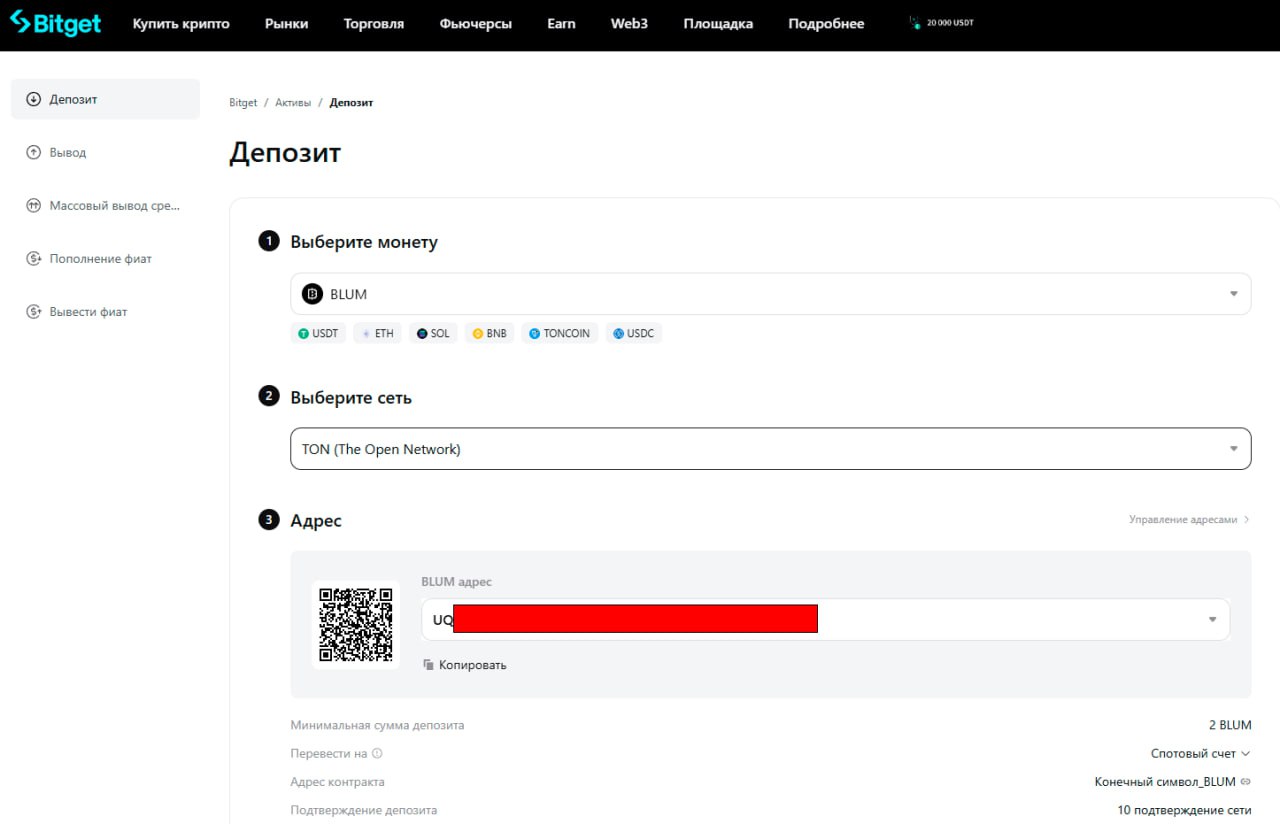Choose the USDC quick coin chip
Viewport: 1280px width, 824px height.
coord(634,333)
